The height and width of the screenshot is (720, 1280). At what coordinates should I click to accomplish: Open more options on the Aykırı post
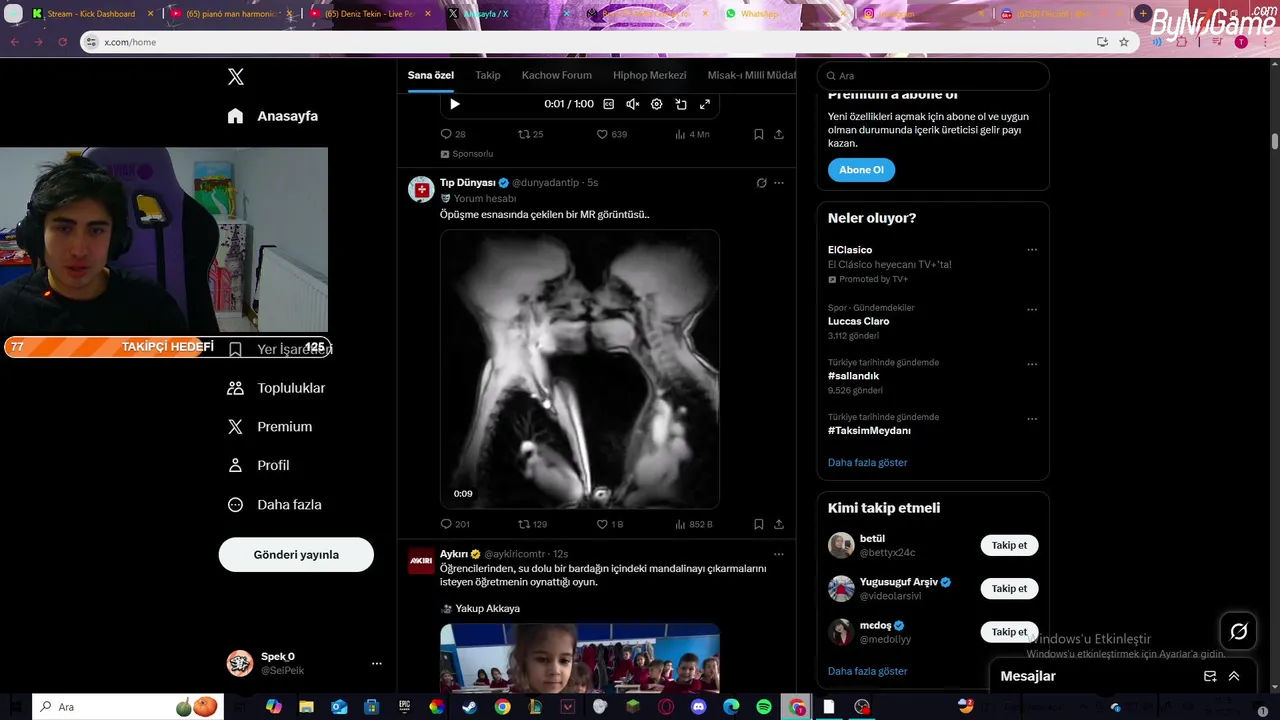(x=779, y=554)
